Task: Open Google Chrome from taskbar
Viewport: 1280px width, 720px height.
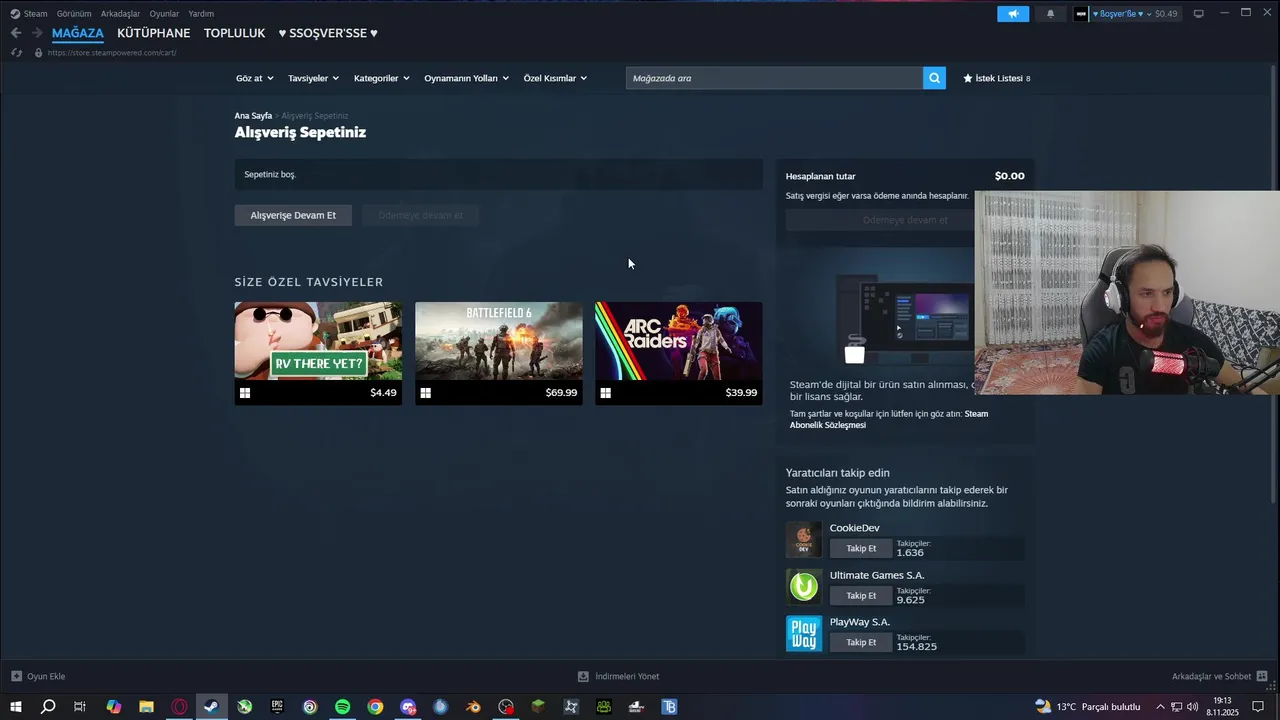Action: (x=375, y=707)
